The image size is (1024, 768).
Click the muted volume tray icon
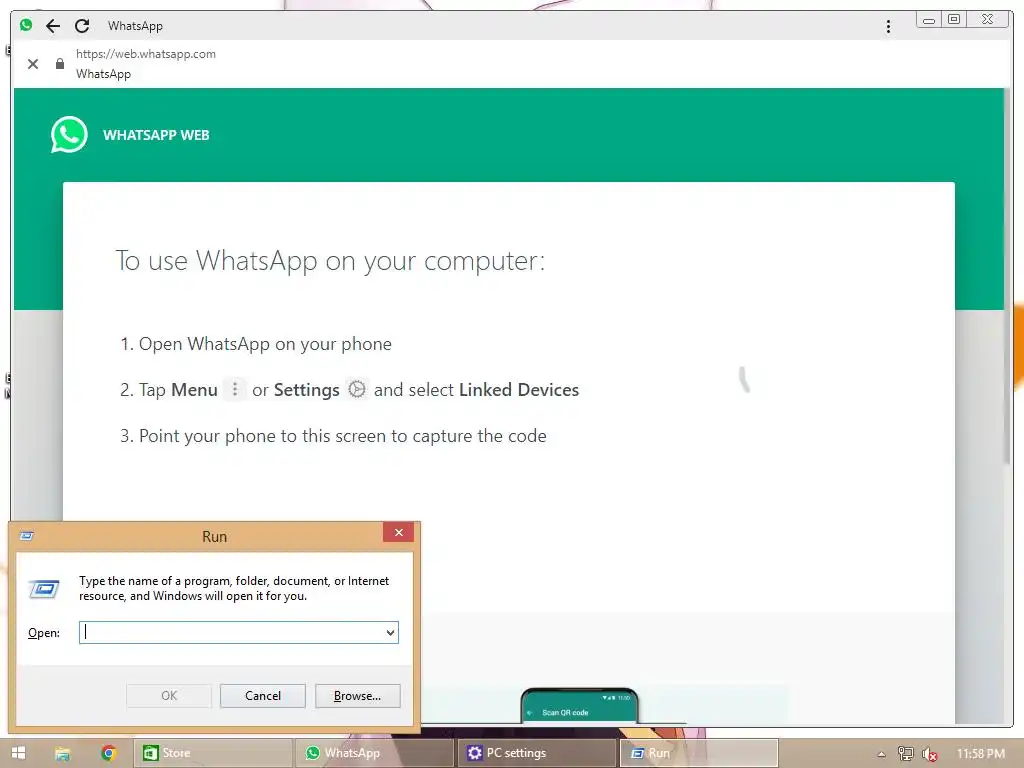tap(930, 754)
